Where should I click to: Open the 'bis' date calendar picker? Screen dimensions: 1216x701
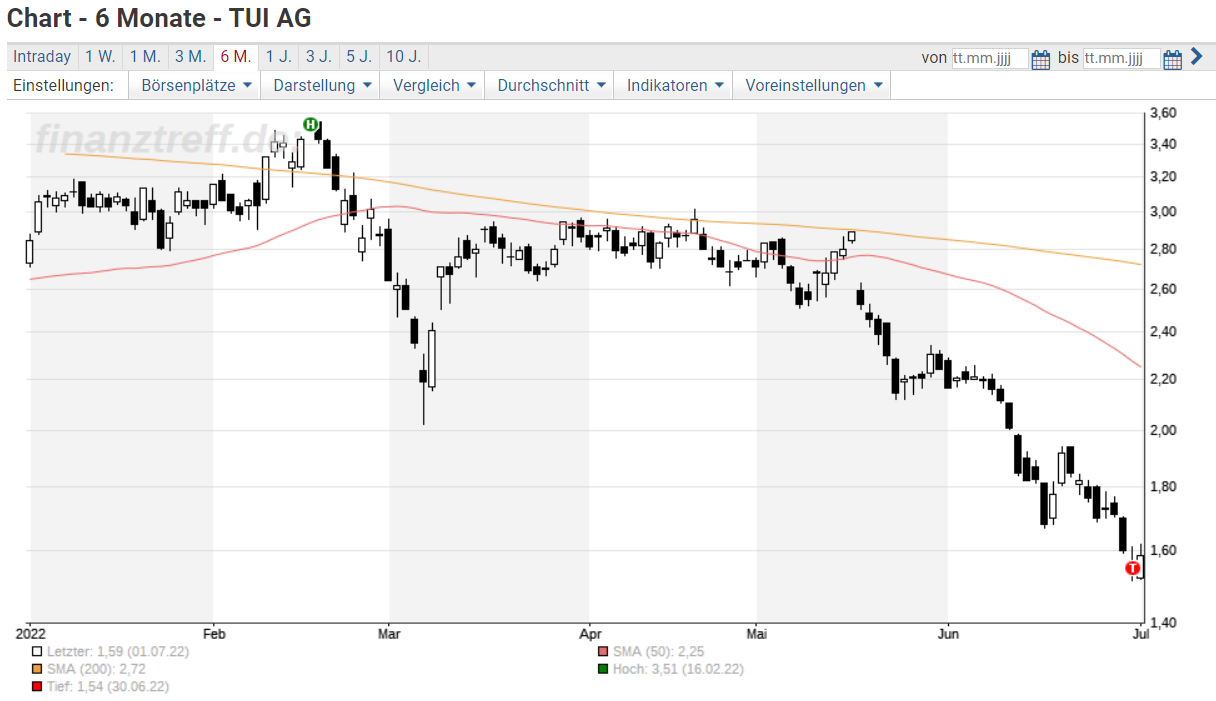pos(1173,58)
